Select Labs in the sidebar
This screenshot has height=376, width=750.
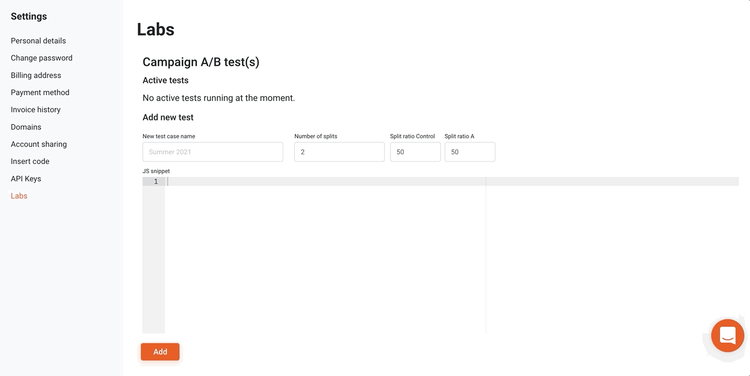tap(19, 196)
